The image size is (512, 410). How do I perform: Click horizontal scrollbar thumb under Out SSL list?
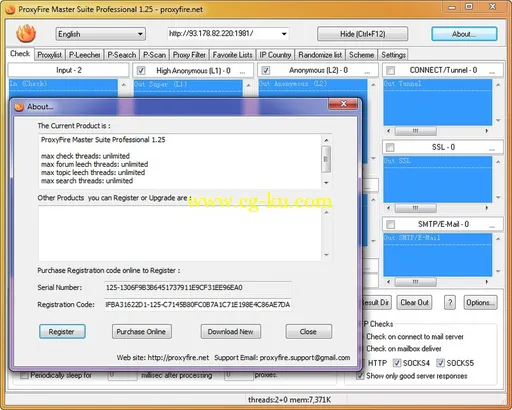[x=416, y=208]
